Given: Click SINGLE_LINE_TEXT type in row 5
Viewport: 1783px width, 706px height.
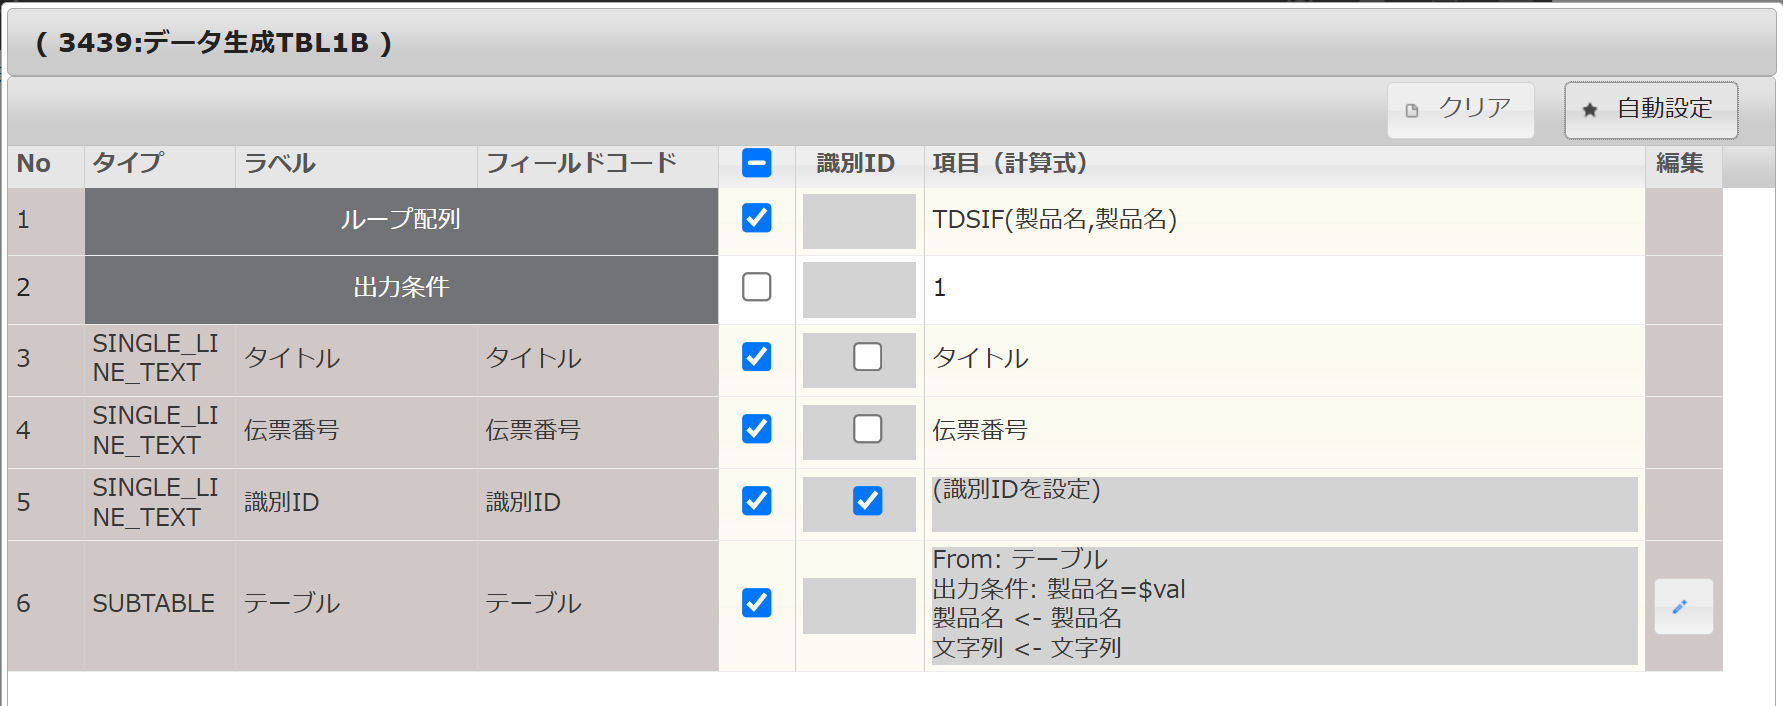Looking at the screenshot, I should pos(160,503).
